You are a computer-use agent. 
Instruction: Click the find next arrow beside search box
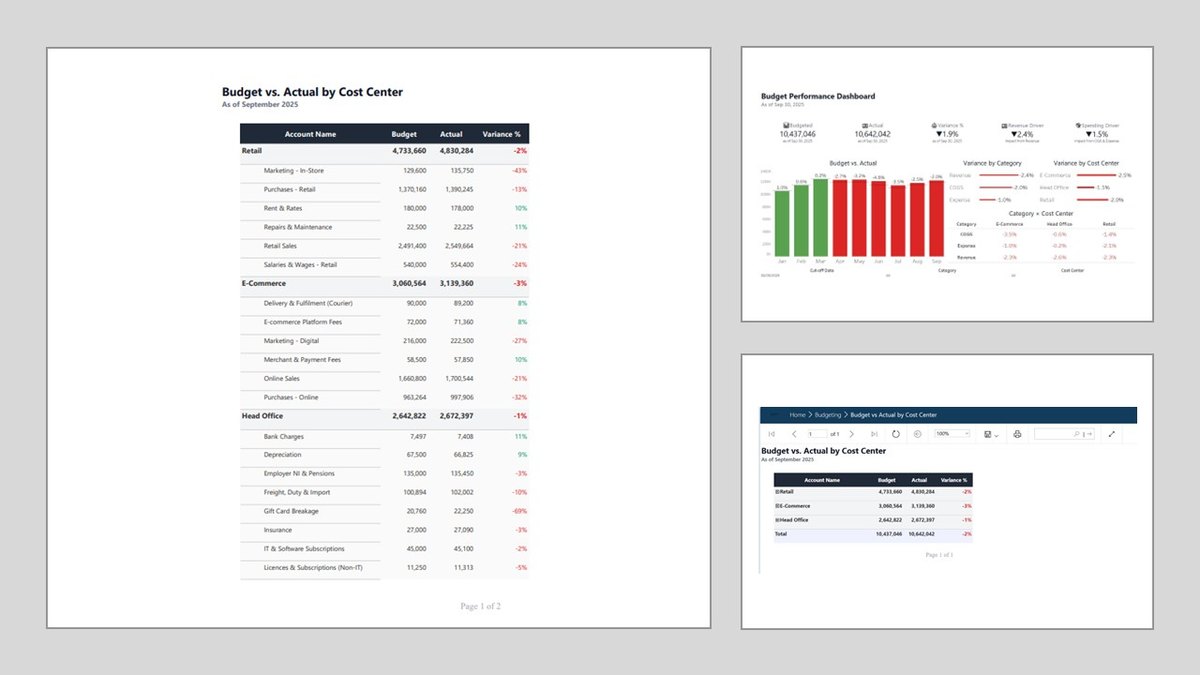pos(1090,434)
